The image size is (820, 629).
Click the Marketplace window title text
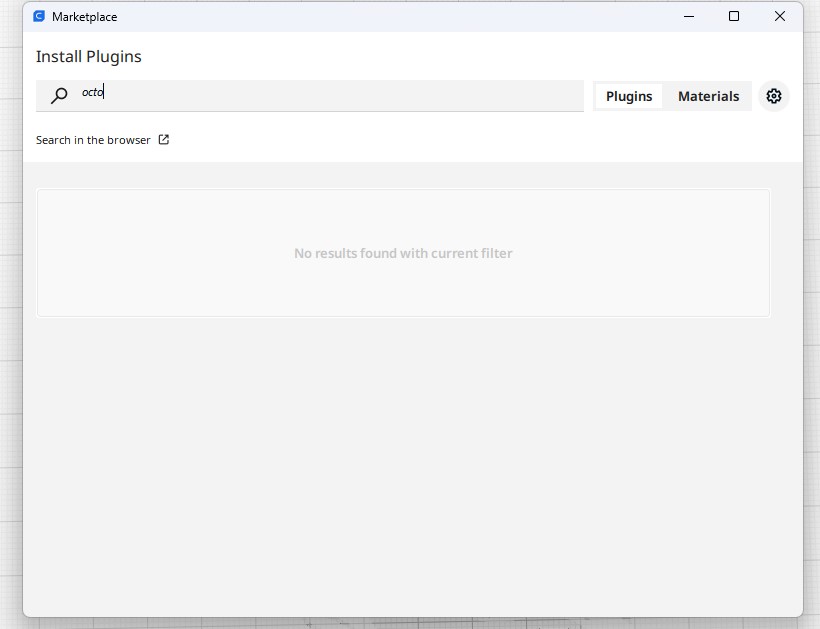coord(84,17)
